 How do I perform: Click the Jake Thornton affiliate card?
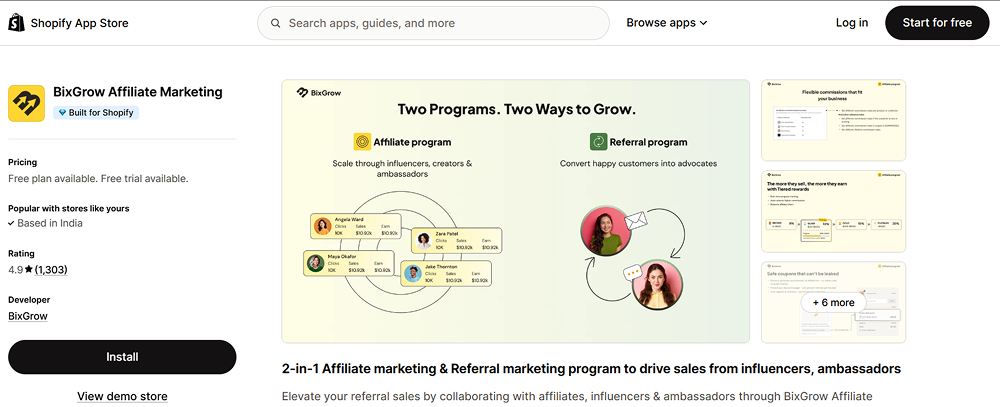[x=447, y=274]
